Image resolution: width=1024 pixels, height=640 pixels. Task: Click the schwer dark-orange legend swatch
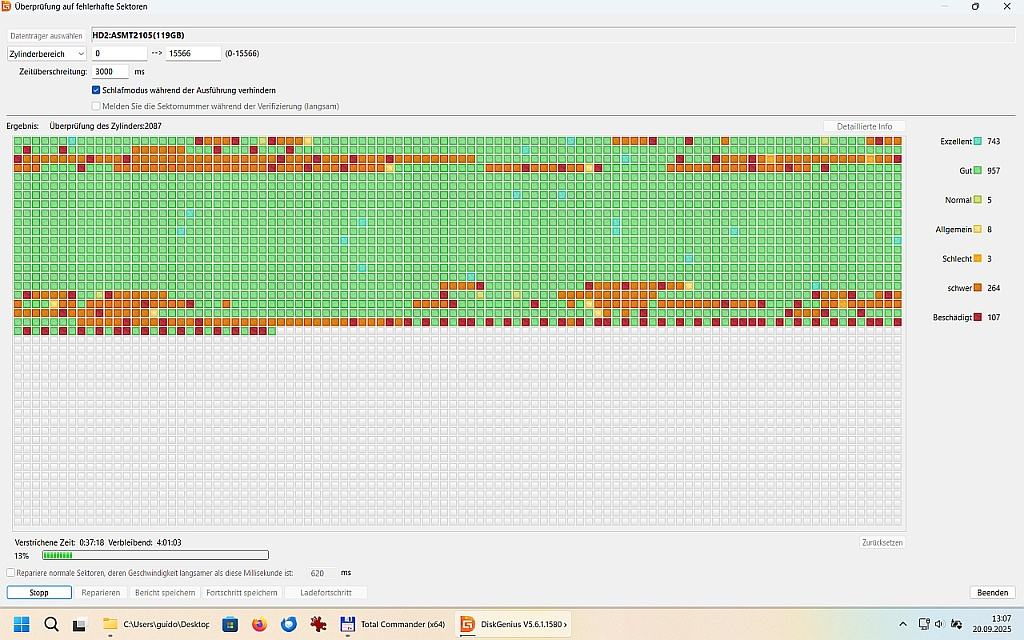pos(978,288)
